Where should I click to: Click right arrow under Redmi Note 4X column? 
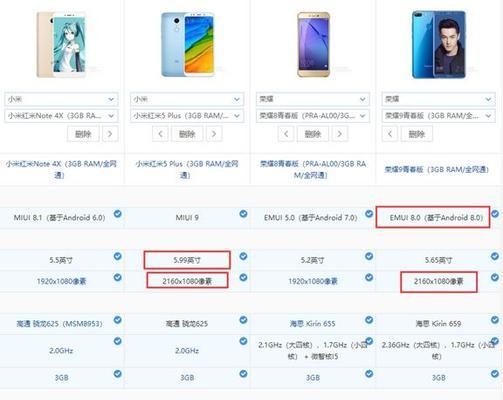pyautogui.click(x=110, y=134)
